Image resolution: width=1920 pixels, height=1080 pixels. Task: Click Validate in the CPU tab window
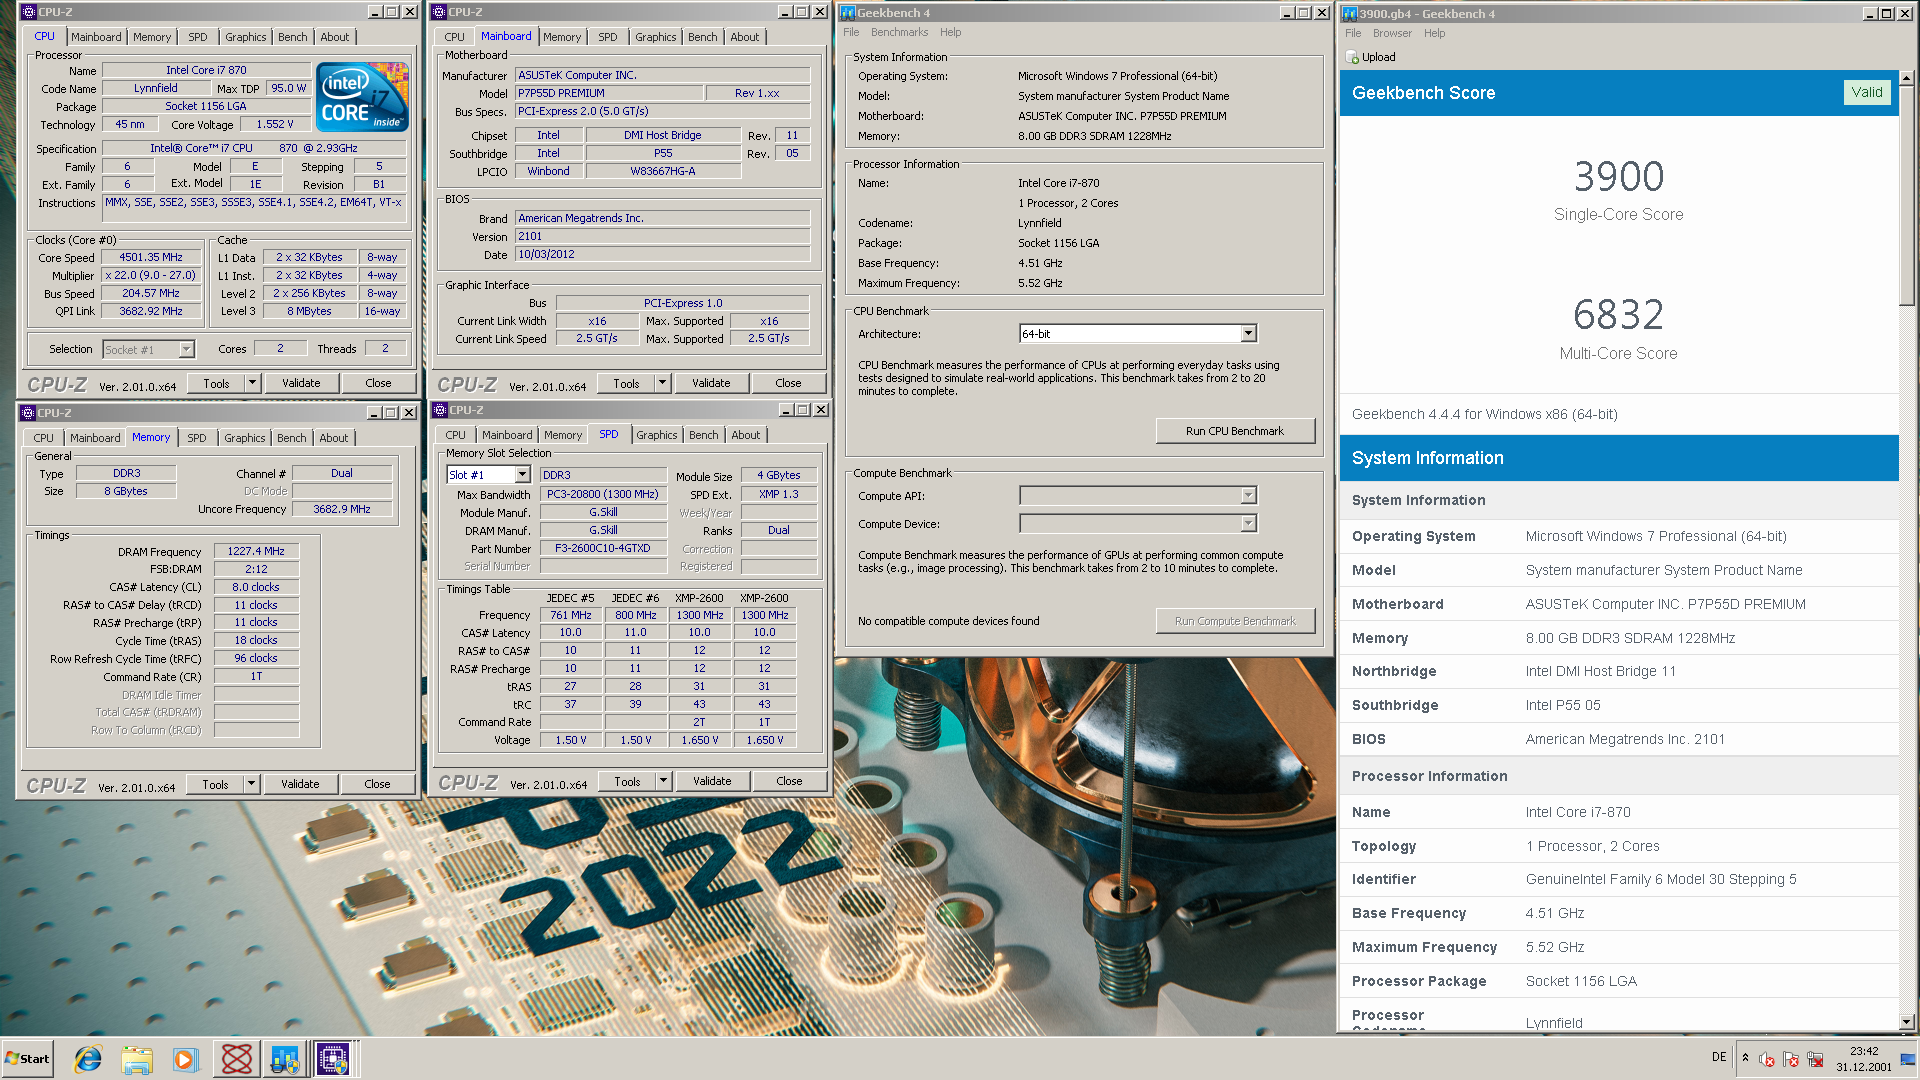coord(301,383)
